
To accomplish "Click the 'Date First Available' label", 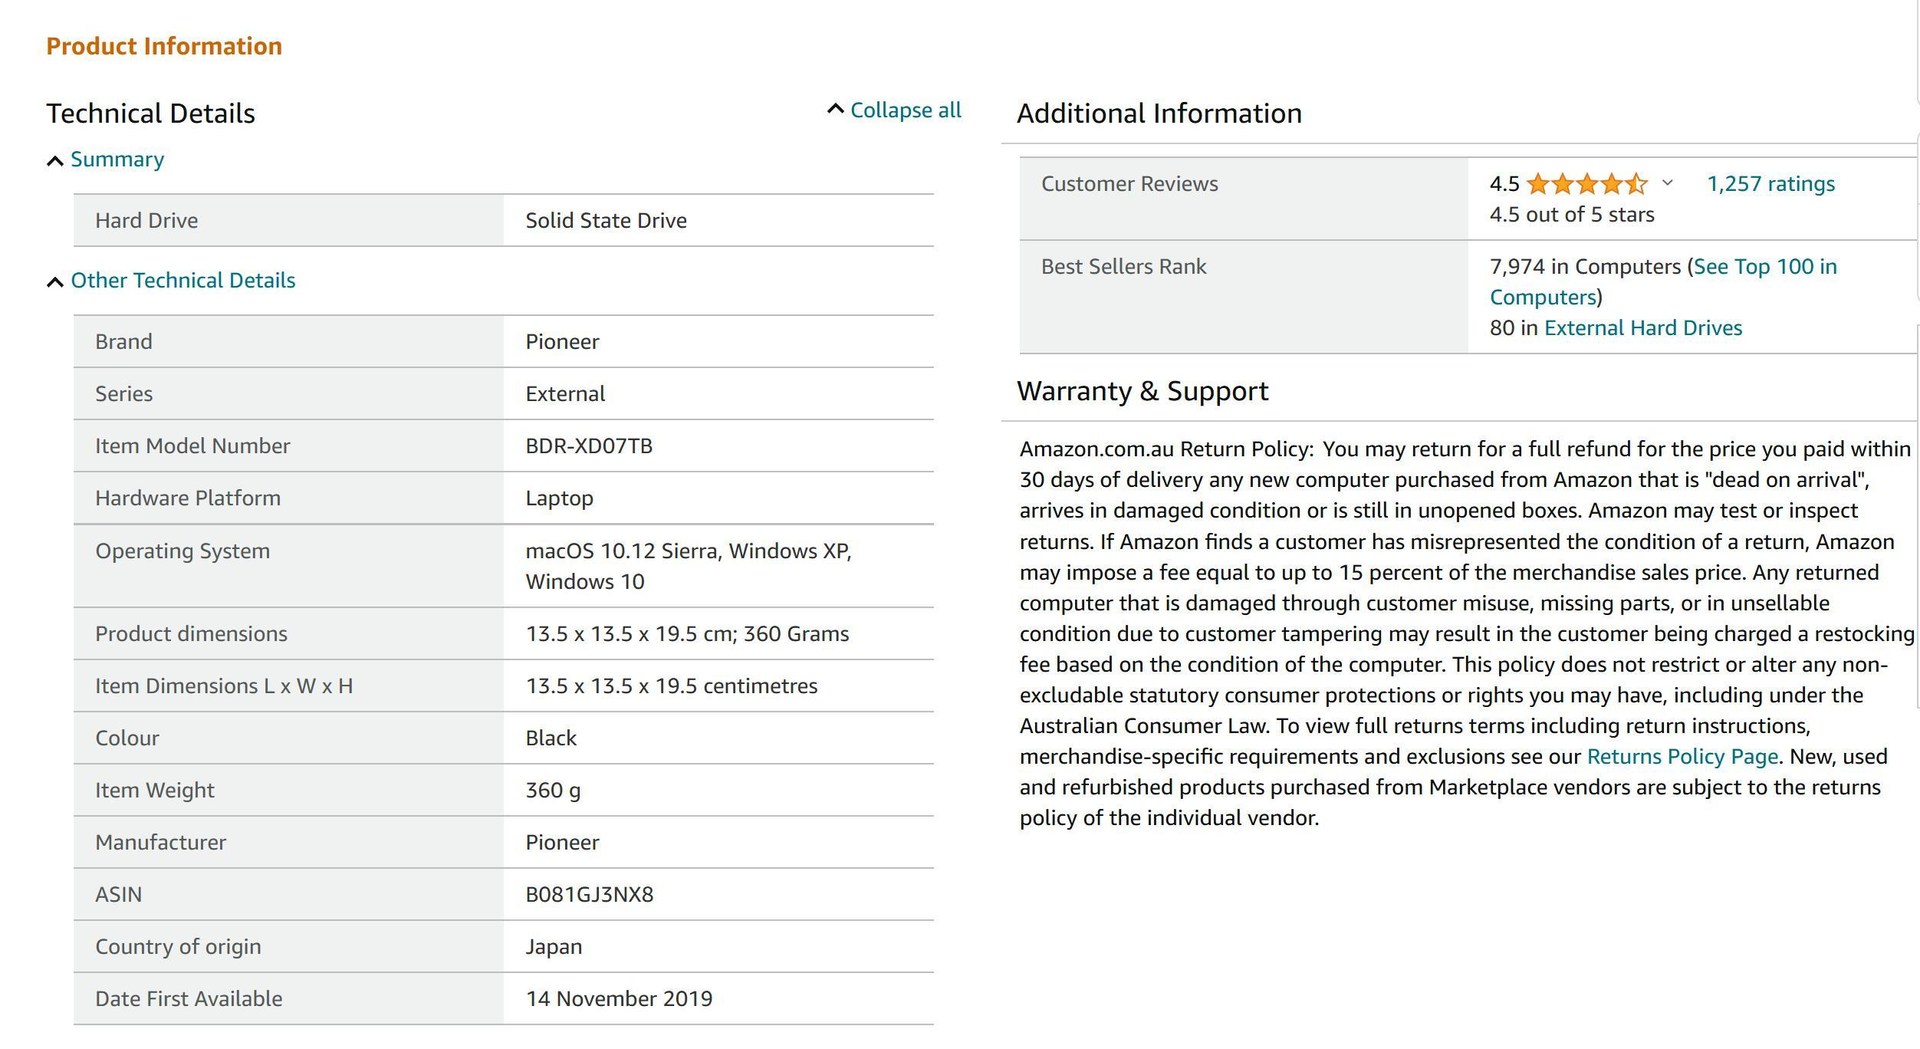I will pos(188,999).
